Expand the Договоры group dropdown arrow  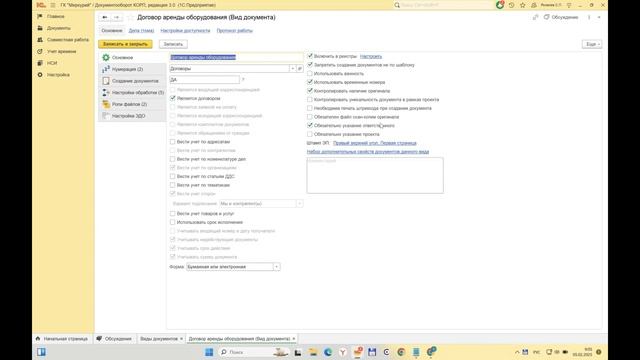point(293,69)
